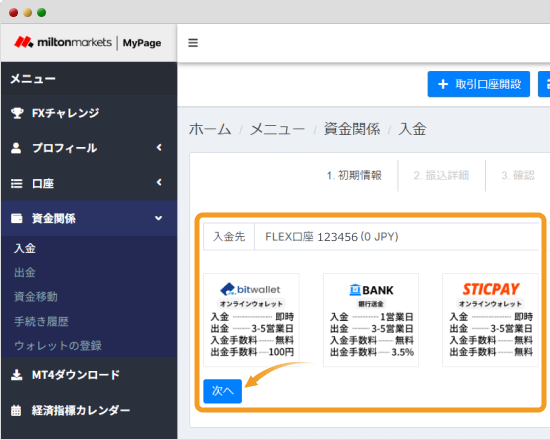
Task: Open 経済指標カレンダー menu item
Action: [89, 410]
